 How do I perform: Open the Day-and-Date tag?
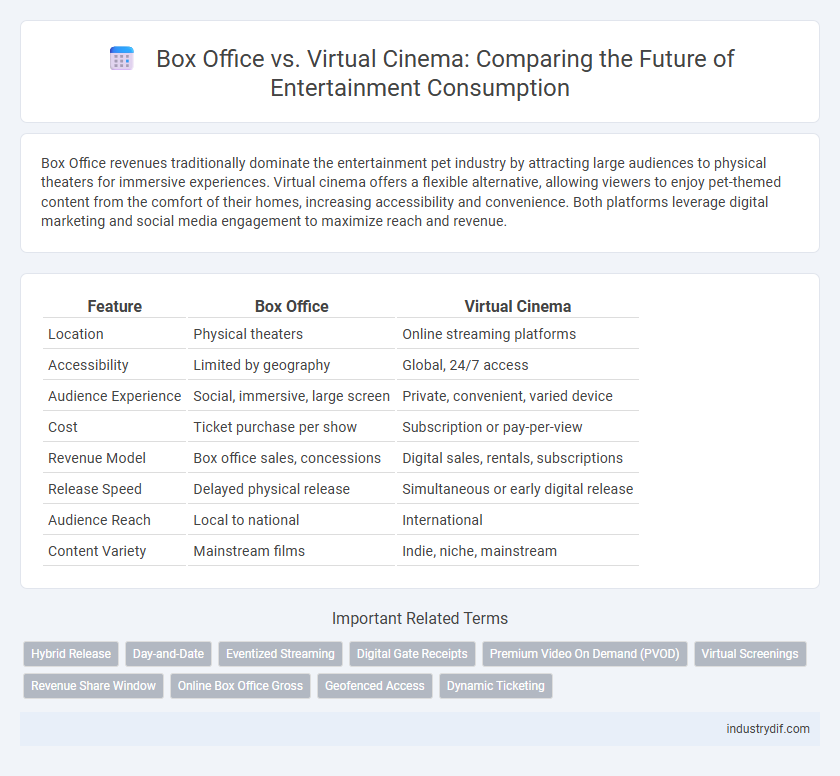click(168, 654)
